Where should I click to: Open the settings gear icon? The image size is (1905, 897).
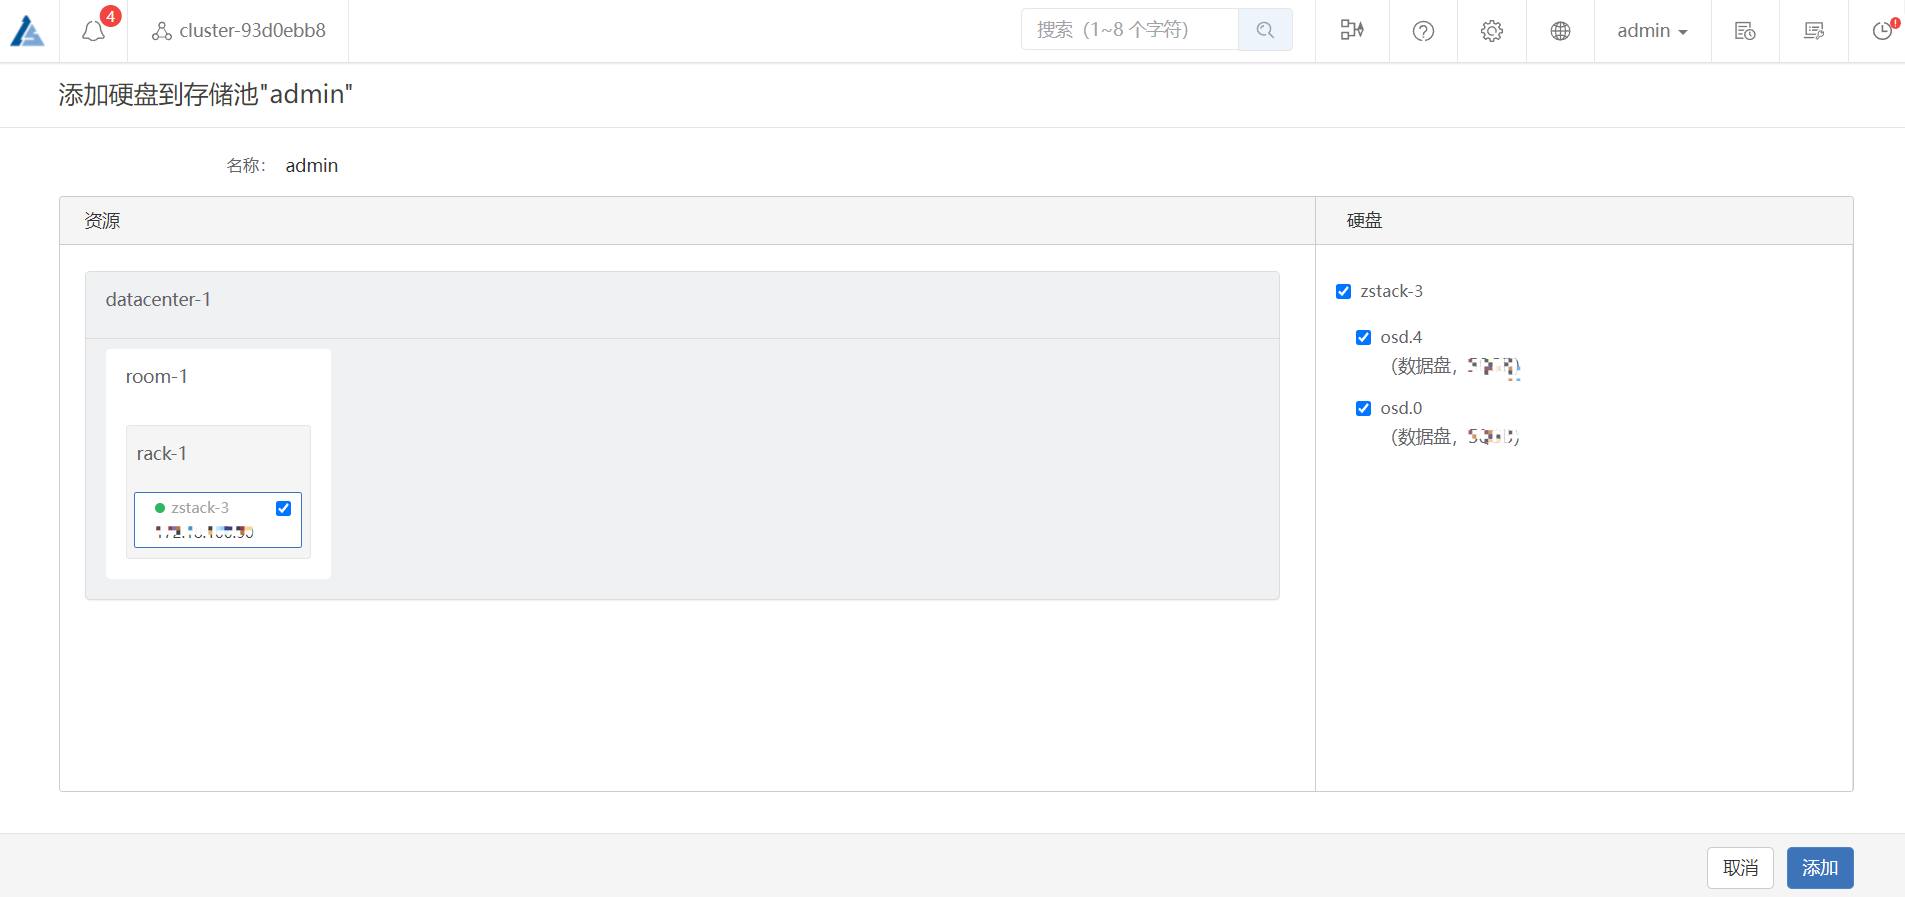[x=1491, y=31]
